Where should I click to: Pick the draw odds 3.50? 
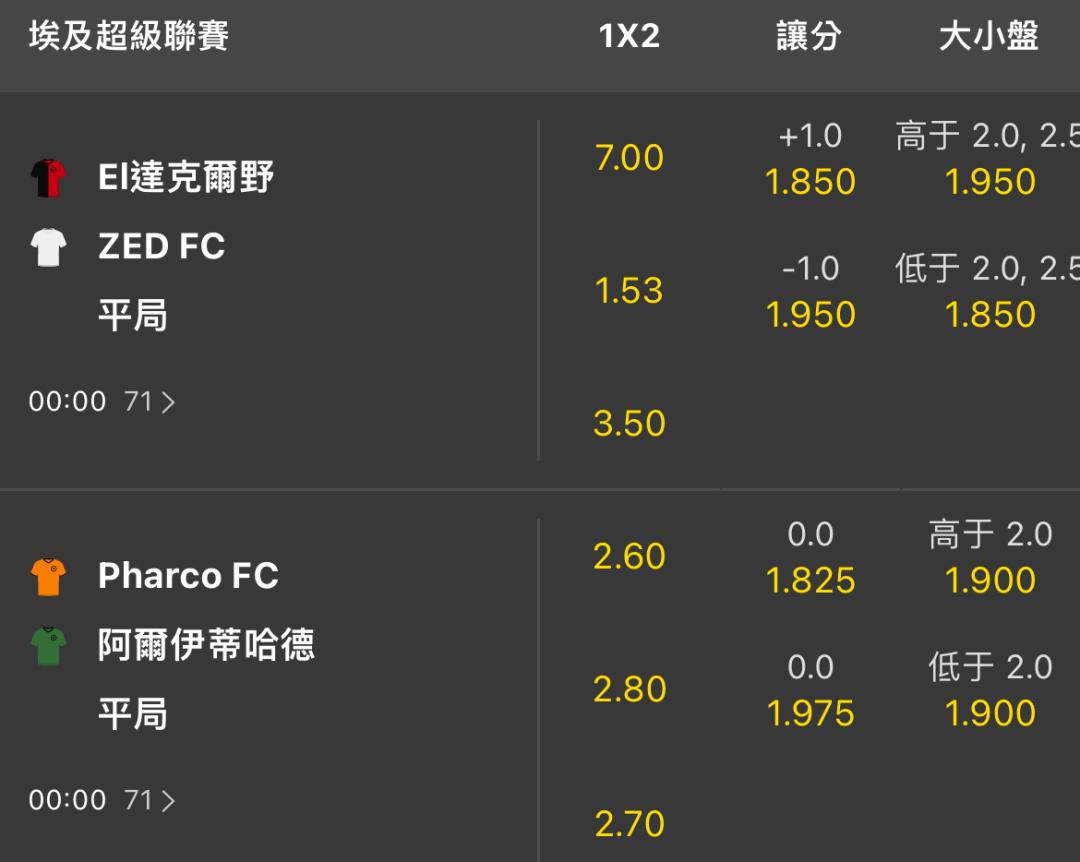click(x=629, y=423)
